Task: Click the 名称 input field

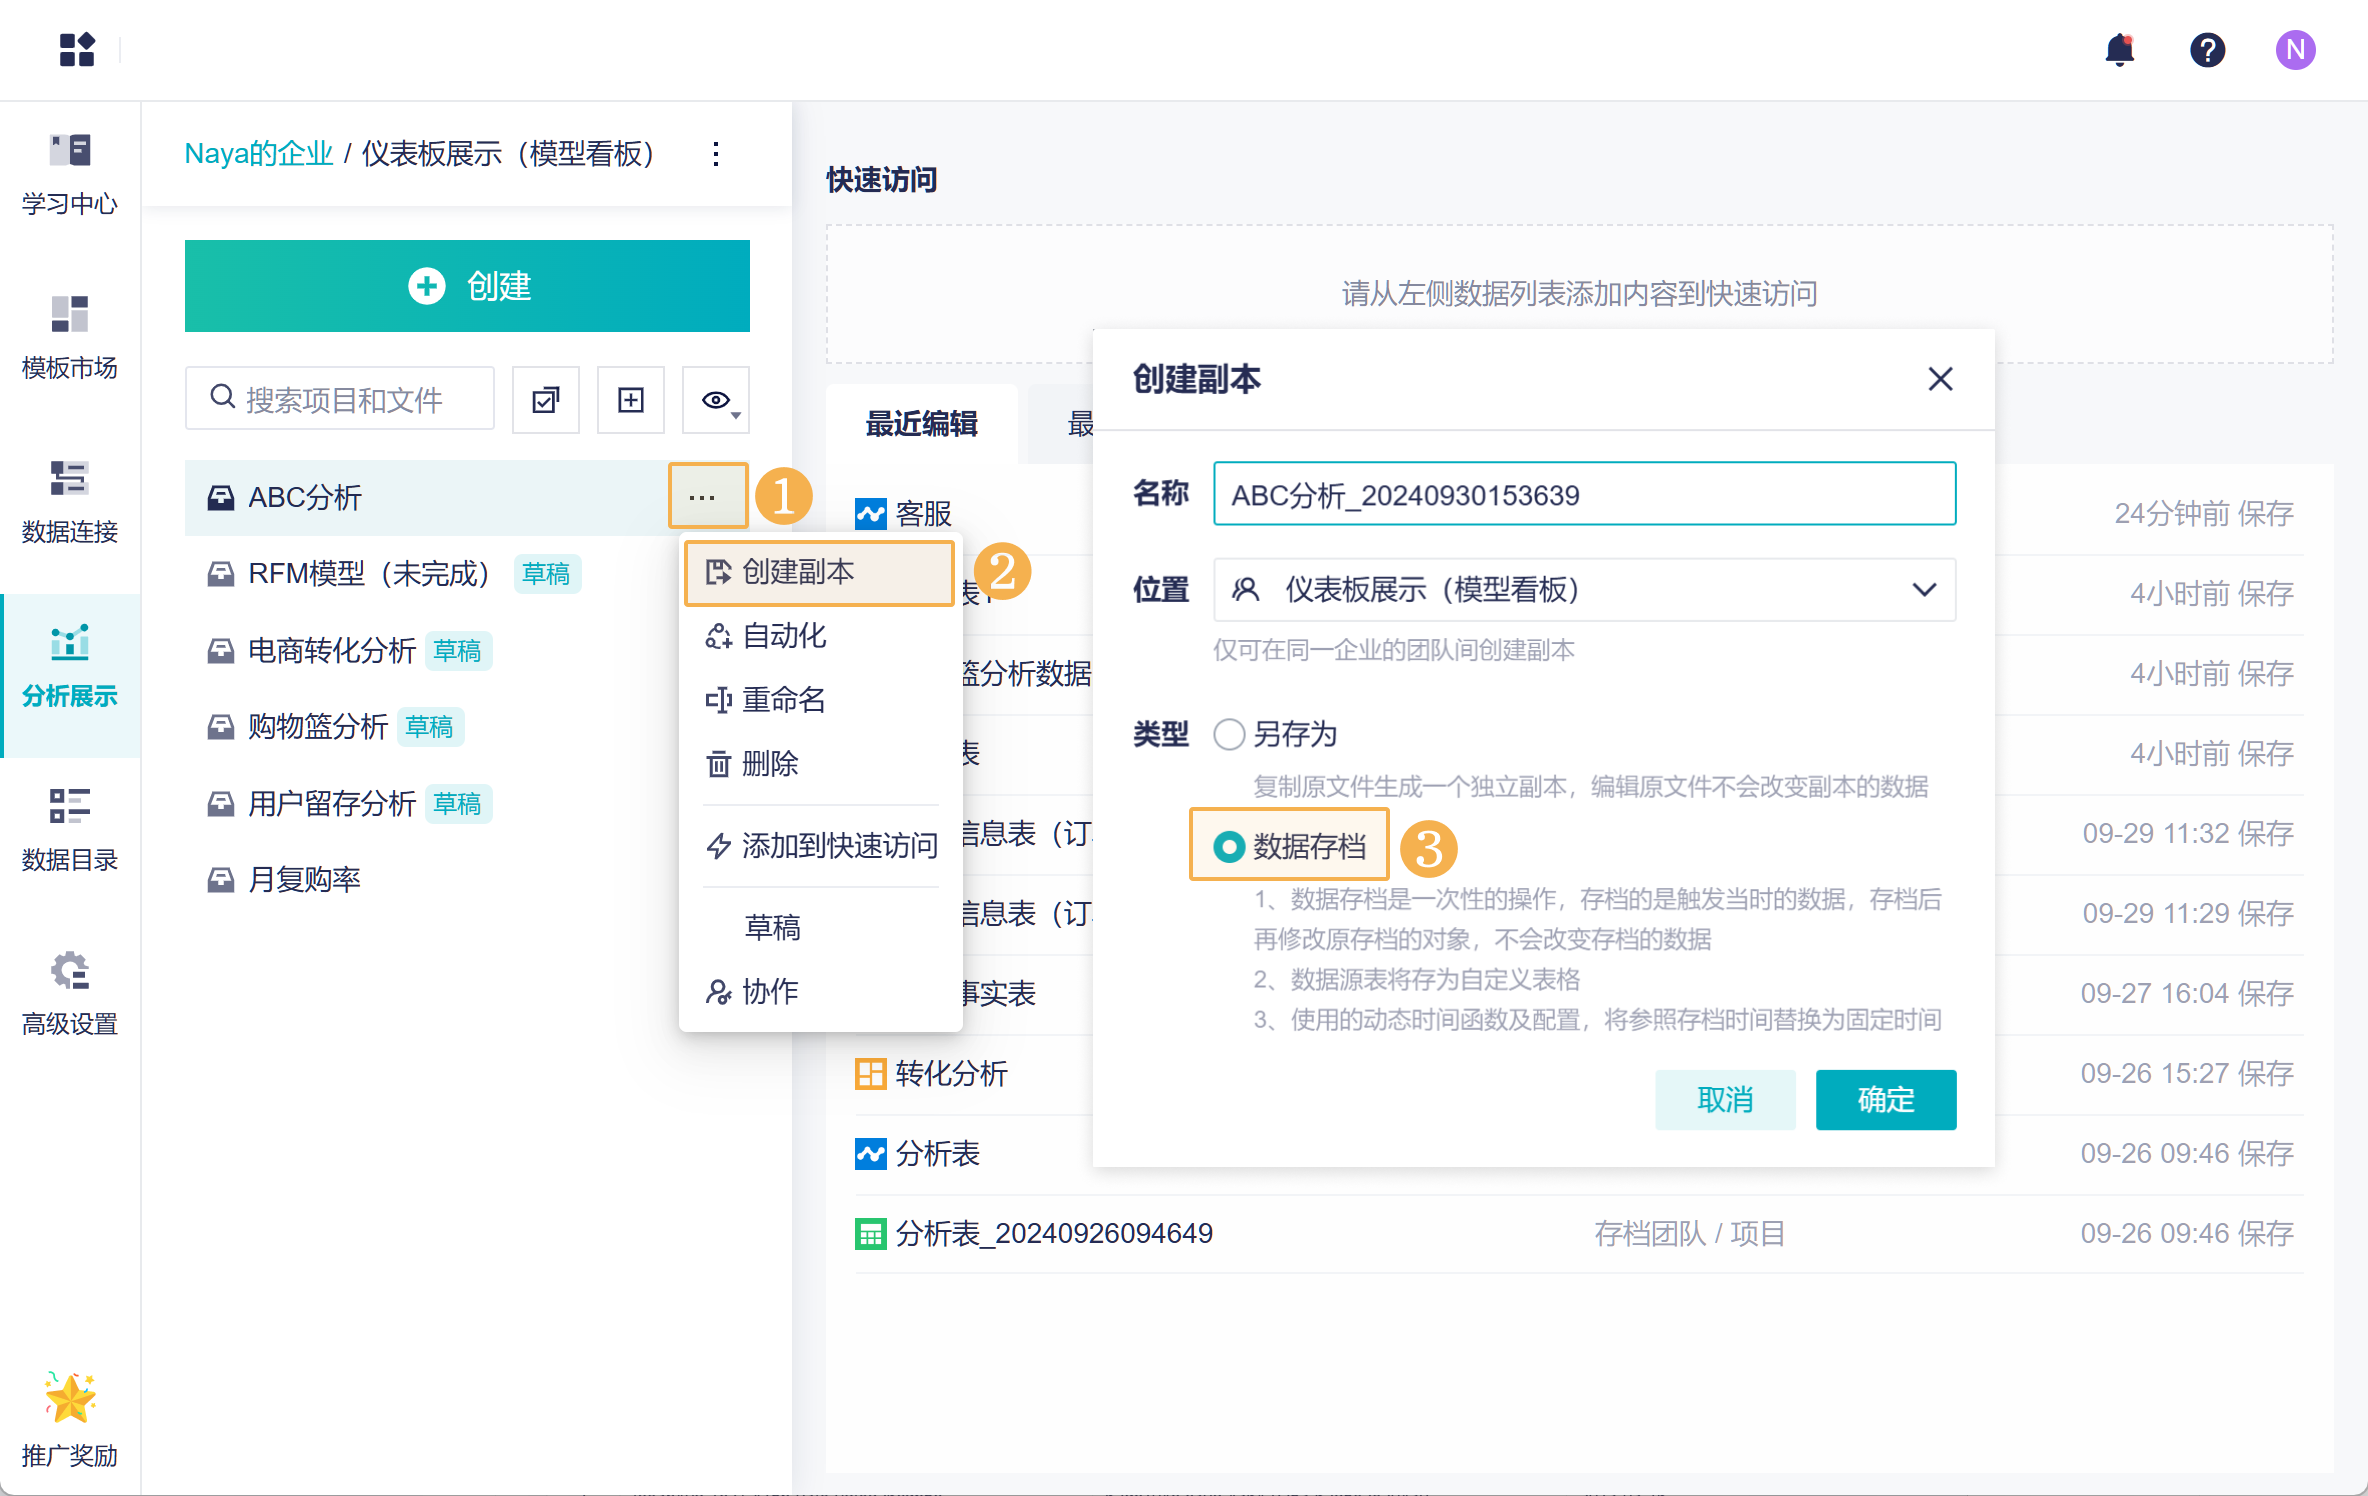Action: tap(1585, 494)
